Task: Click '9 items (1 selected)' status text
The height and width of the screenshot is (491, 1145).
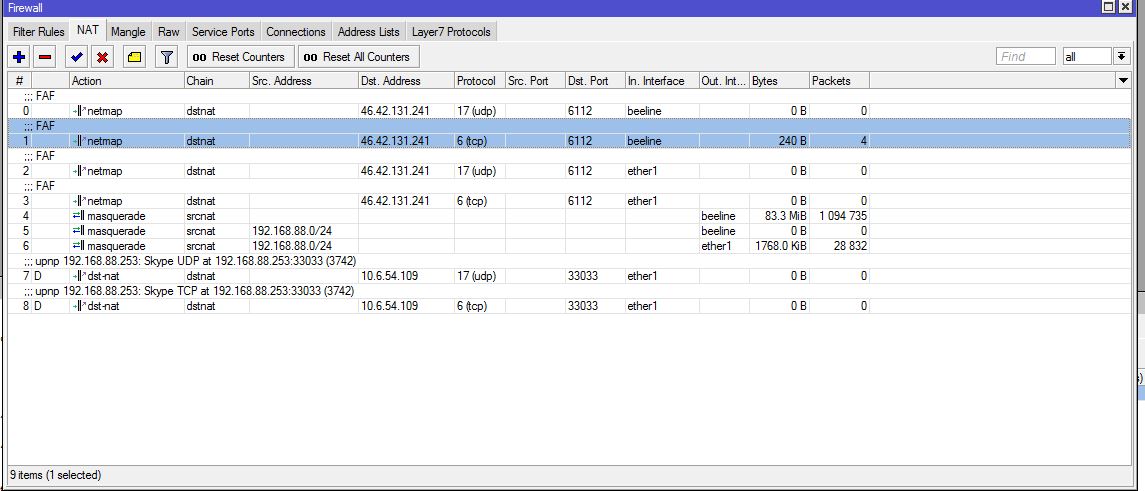Action: click(x=55, y=475)
